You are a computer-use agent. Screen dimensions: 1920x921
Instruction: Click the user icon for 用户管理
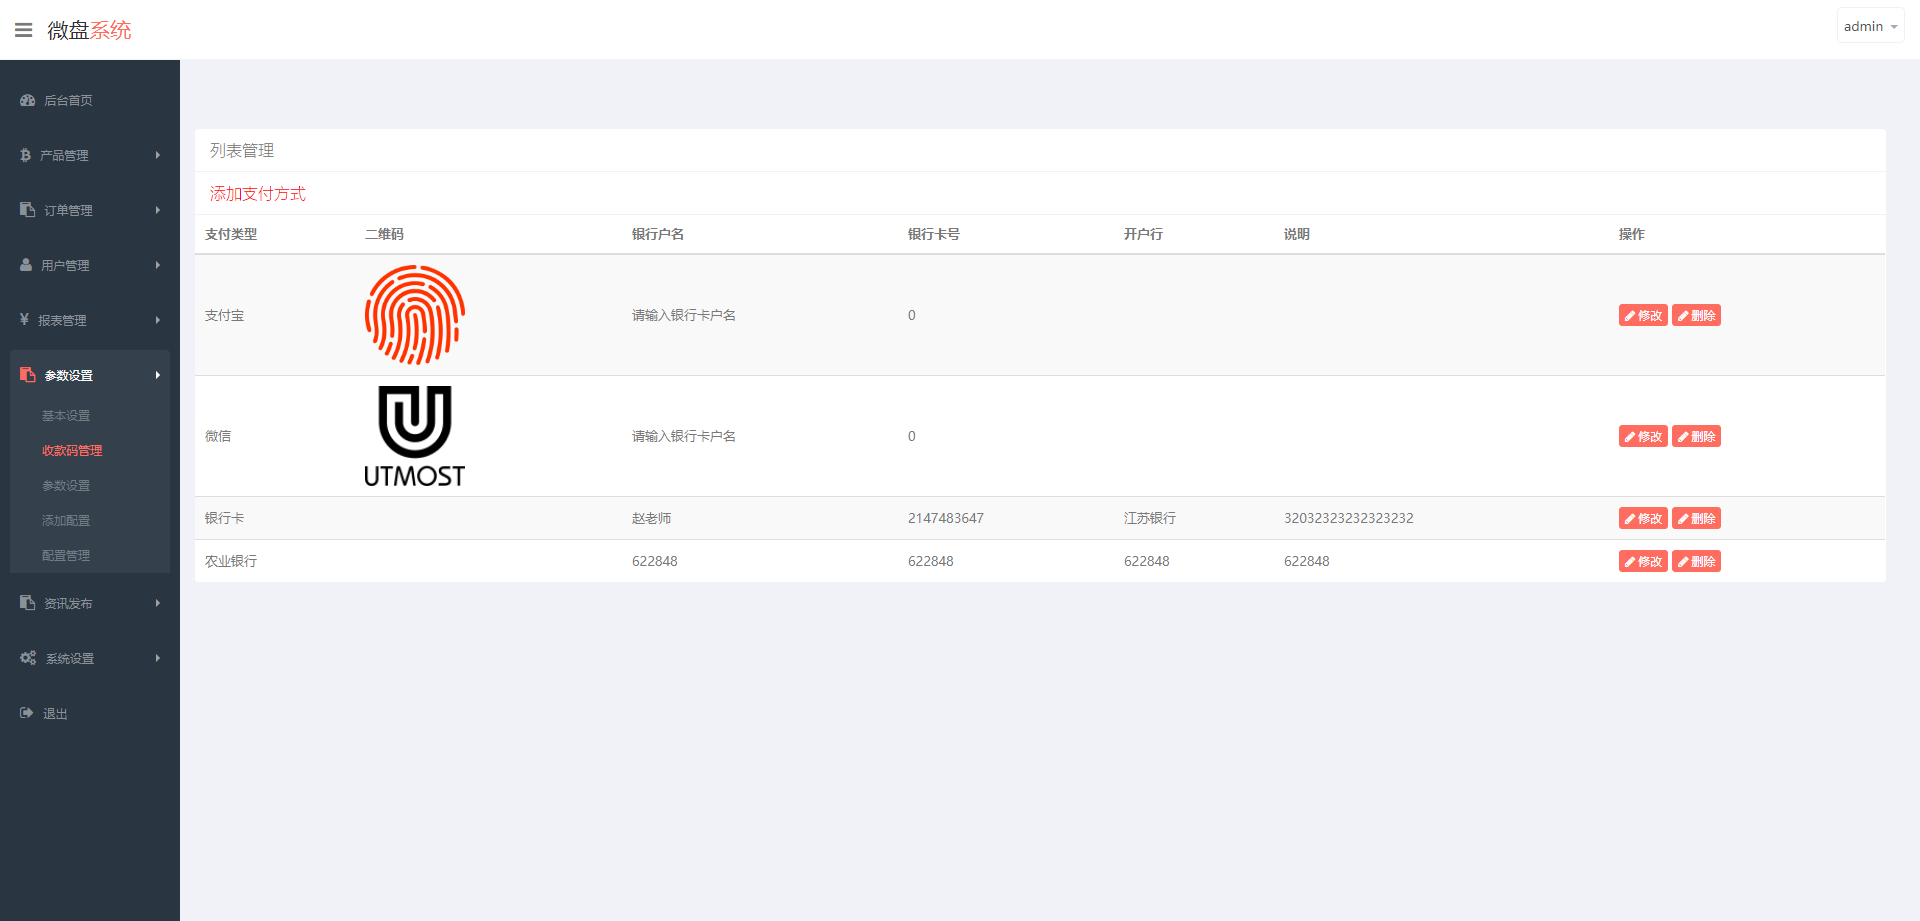tap(26, 265)
